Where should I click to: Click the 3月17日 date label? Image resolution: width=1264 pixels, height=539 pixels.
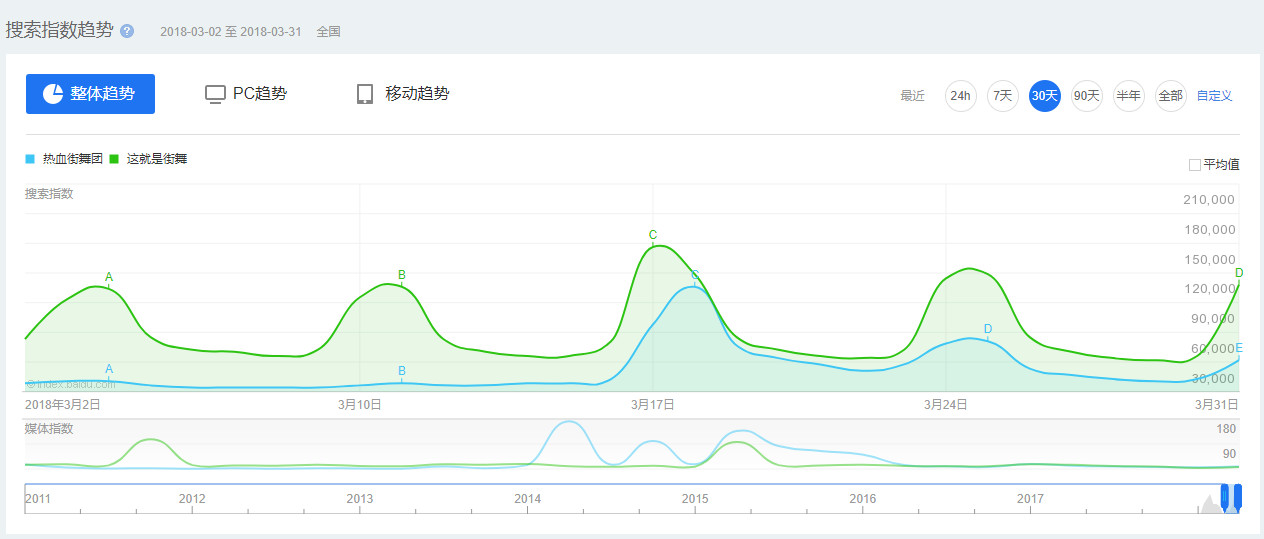[652, 405]
